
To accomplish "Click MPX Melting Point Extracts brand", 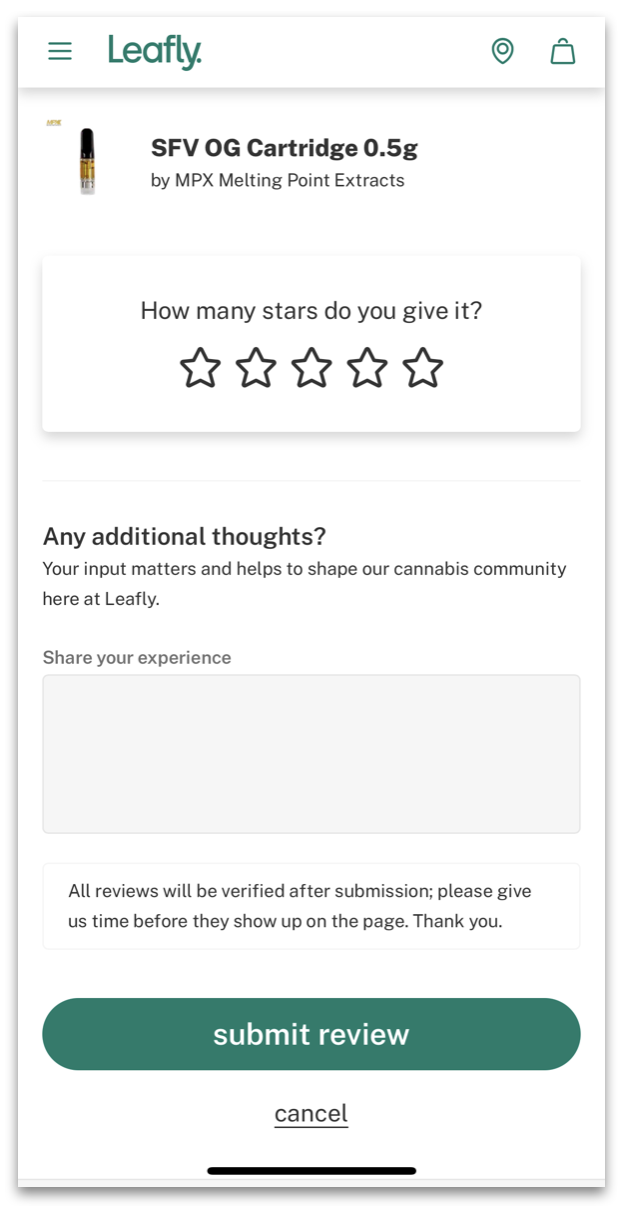I will [x=290, y=181].
